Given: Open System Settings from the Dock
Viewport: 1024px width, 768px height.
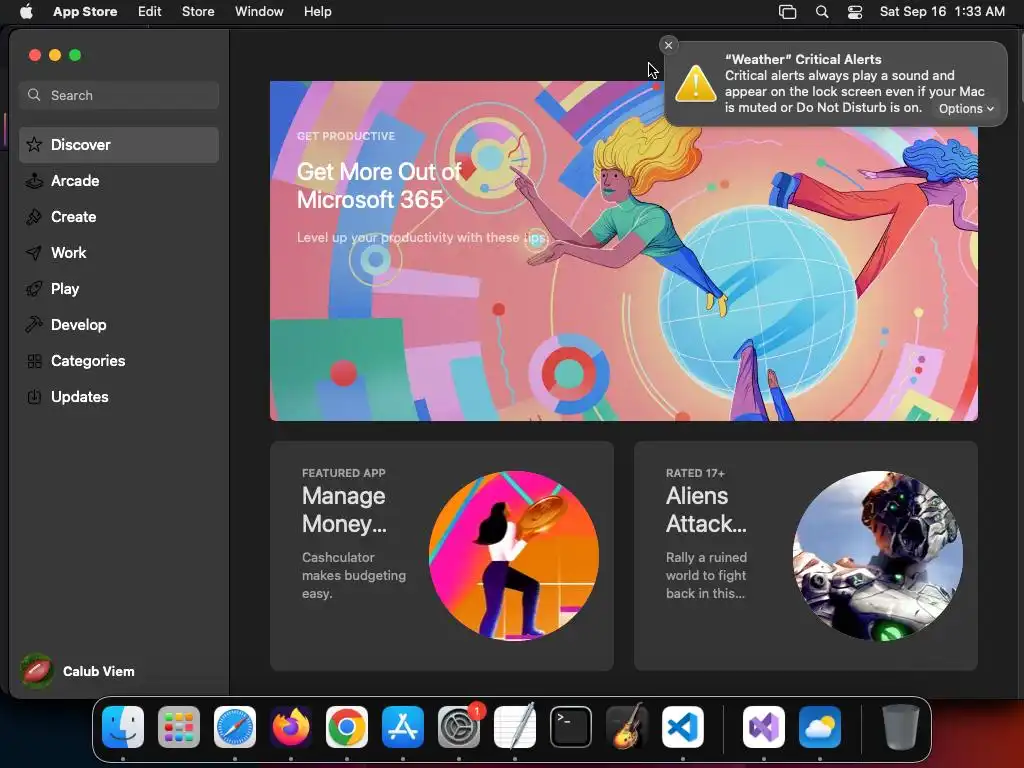Looking at the screenshot, I should click(x=459, y=727).
